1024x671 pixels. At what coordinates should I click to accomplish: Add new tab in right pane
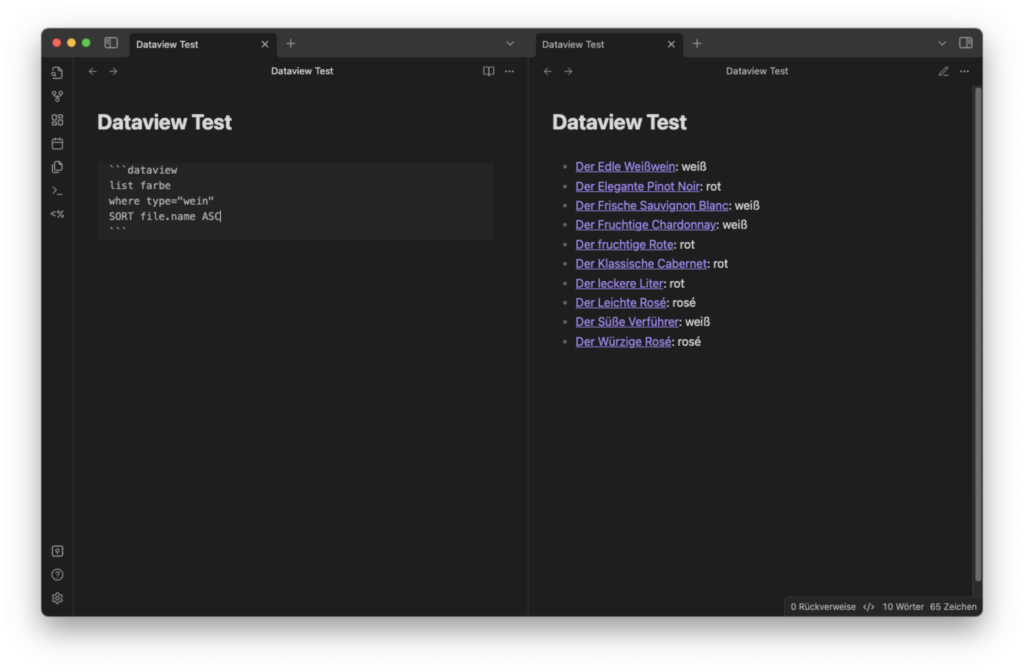pos(697,44)
